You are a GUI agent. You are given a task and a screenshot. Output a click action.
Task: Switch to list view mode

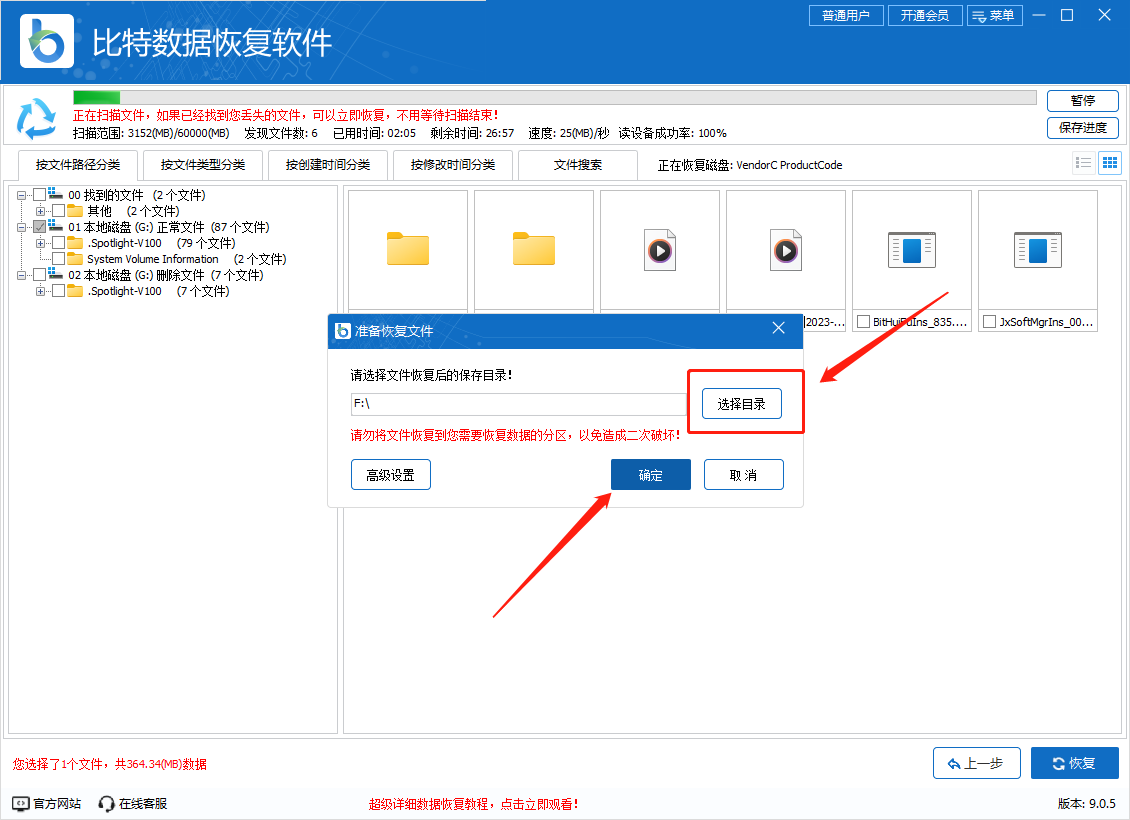point(1083,162)
